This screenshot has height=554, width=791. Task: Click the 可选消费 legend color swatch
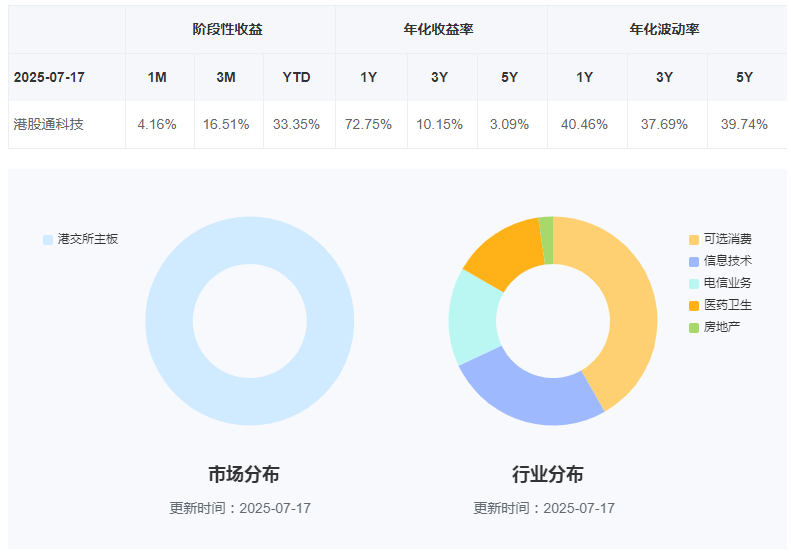pyautogui.click(x=694, y=240)
